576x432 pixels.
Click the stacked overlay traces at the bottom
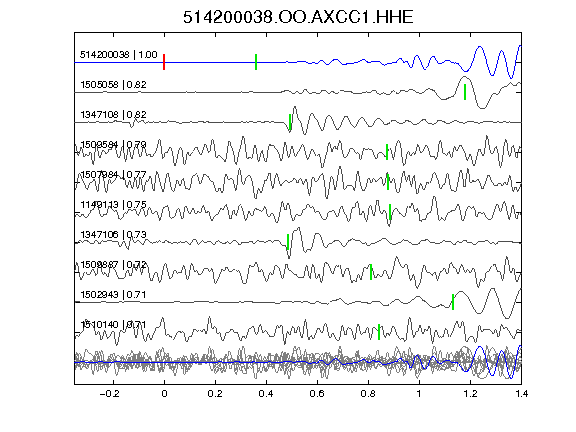coord(298,362)
